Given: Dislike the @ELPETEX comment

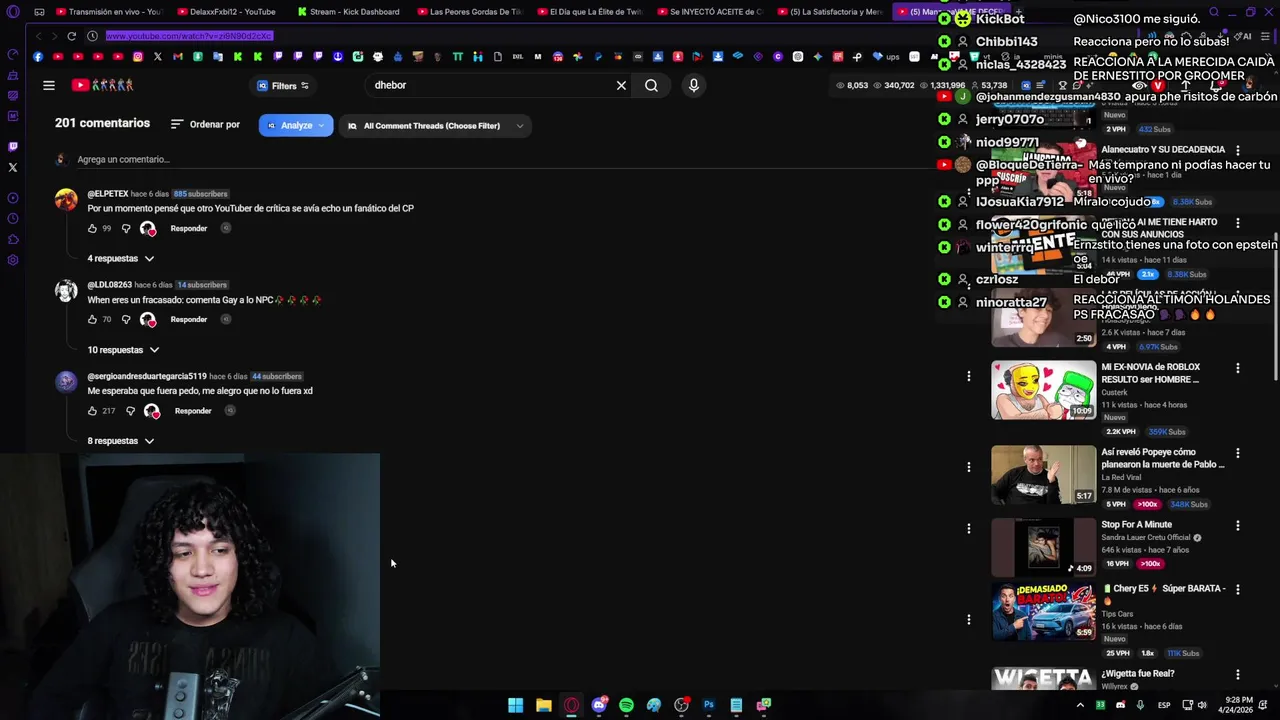Looking at the screenshot, I should click(126, 228).
